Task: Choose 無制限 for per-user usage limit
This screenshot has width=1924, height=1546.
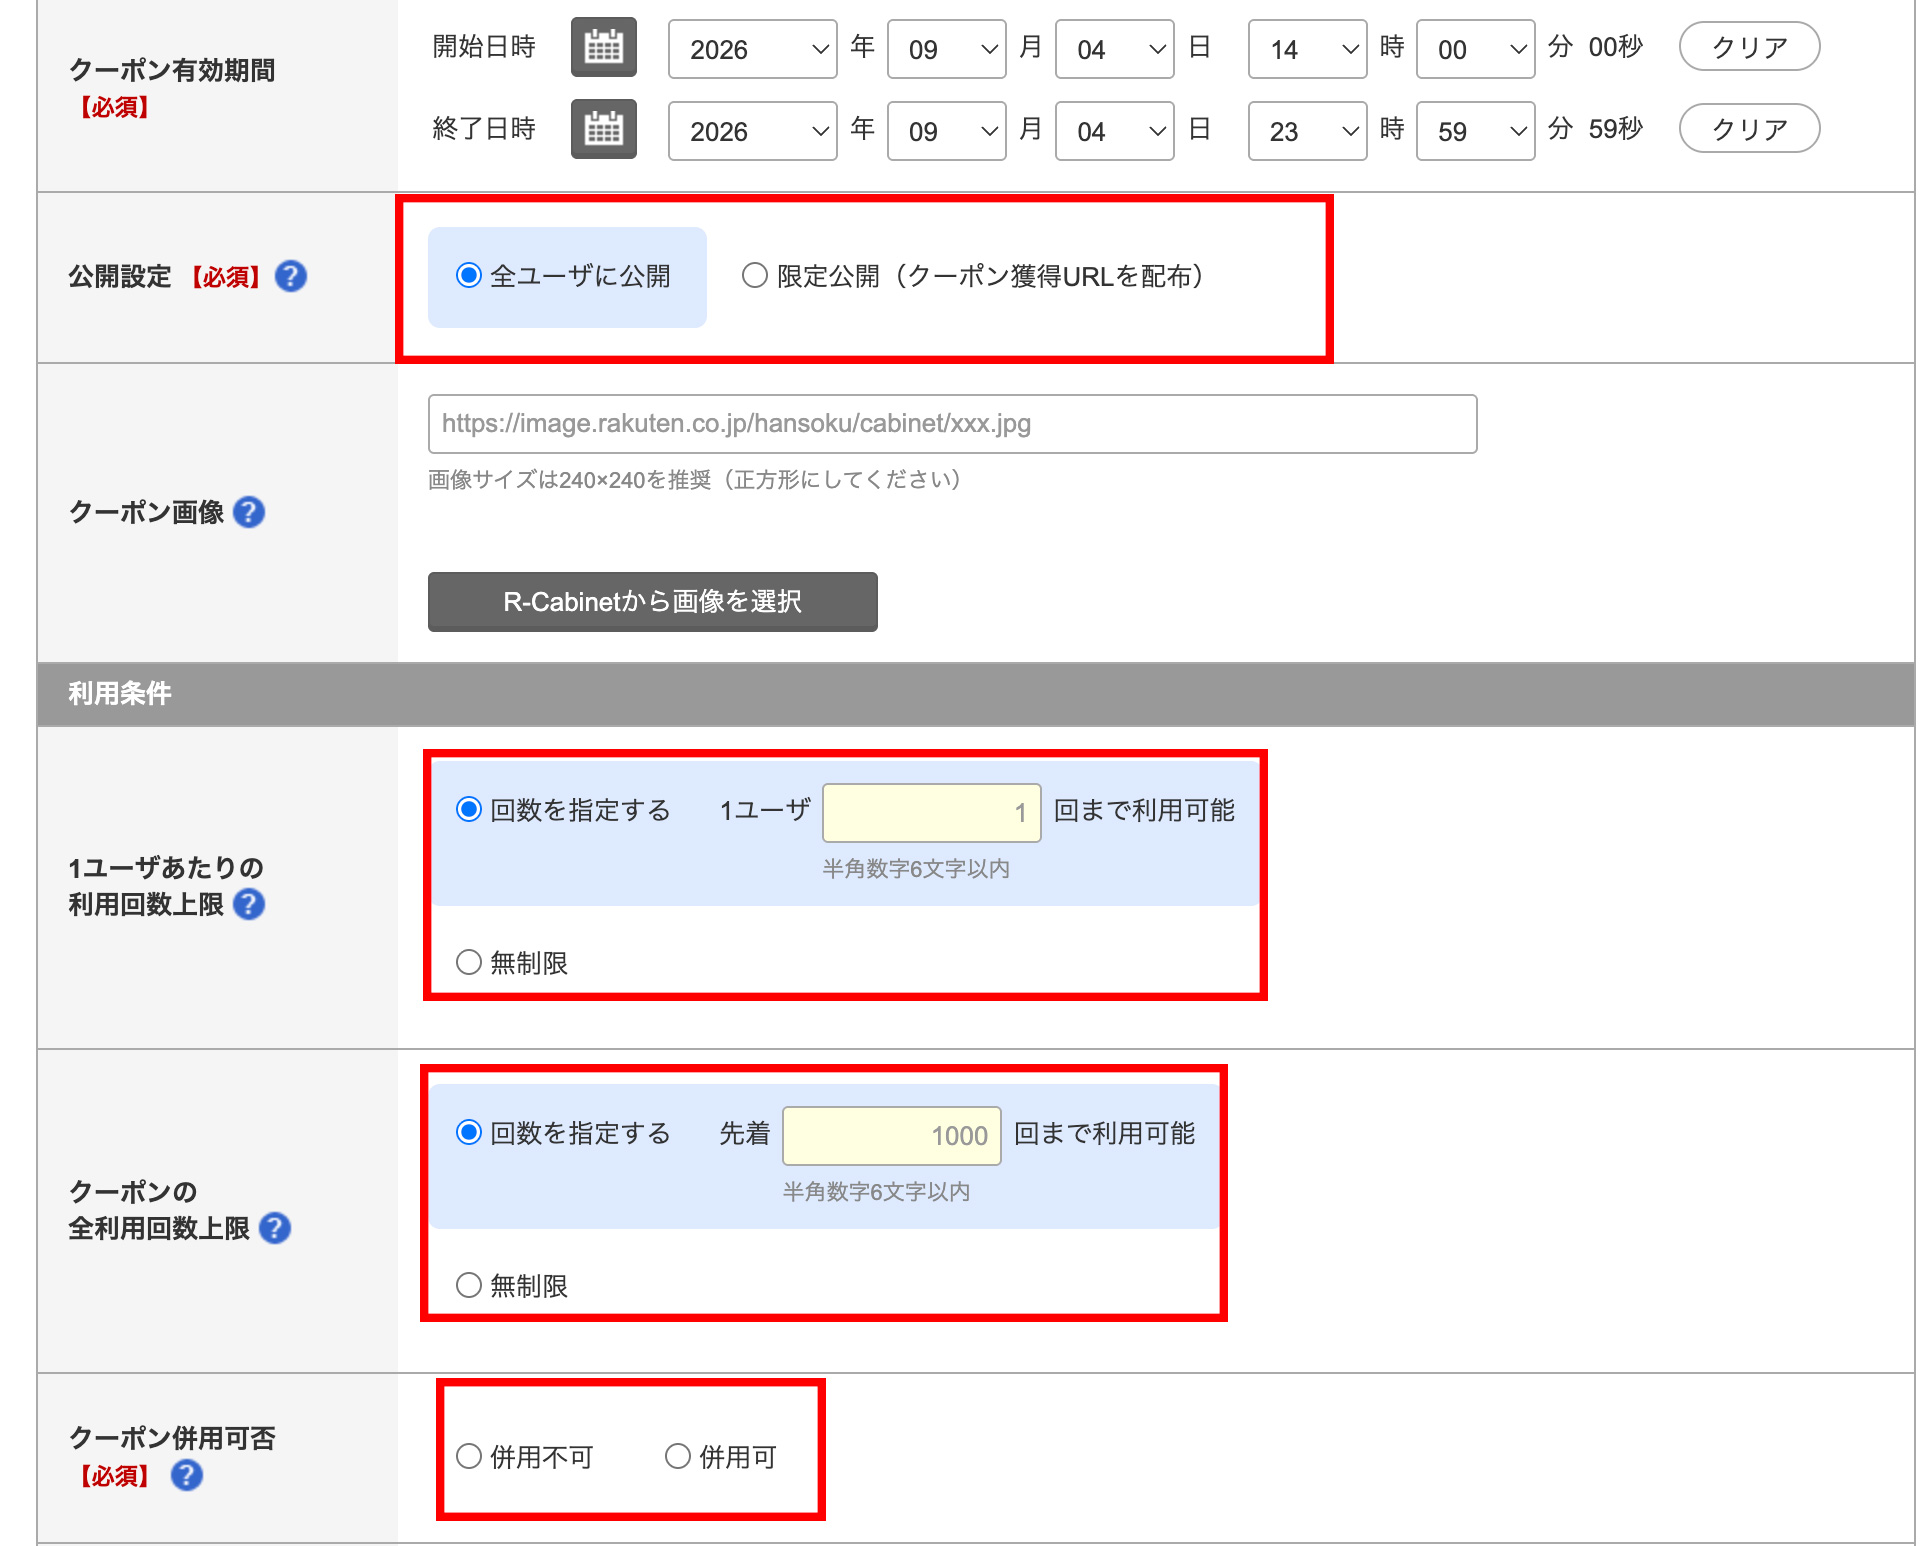Action: click(469, 962)
